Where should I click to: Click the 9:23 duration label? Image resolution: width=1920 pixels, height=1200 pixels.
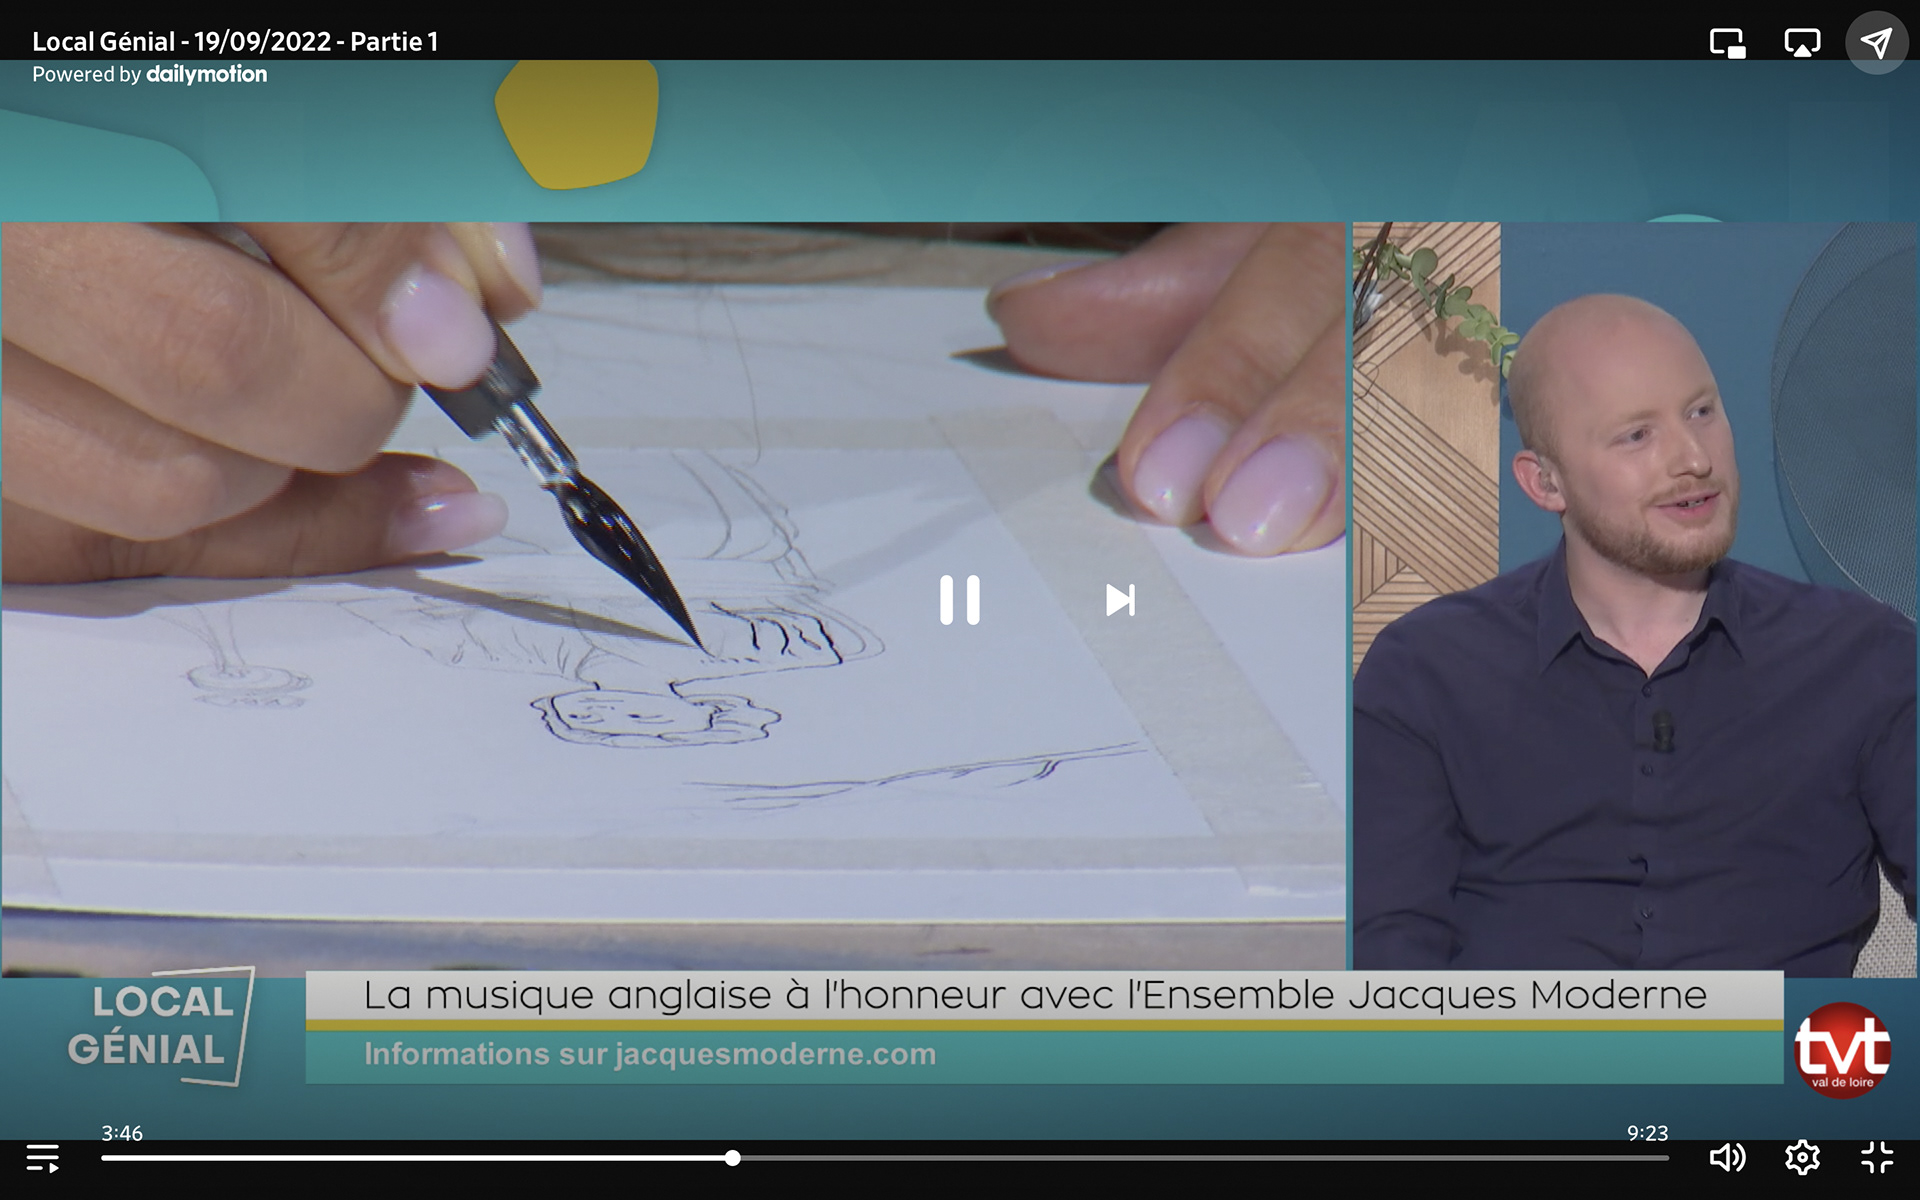coord(1647,1133)
